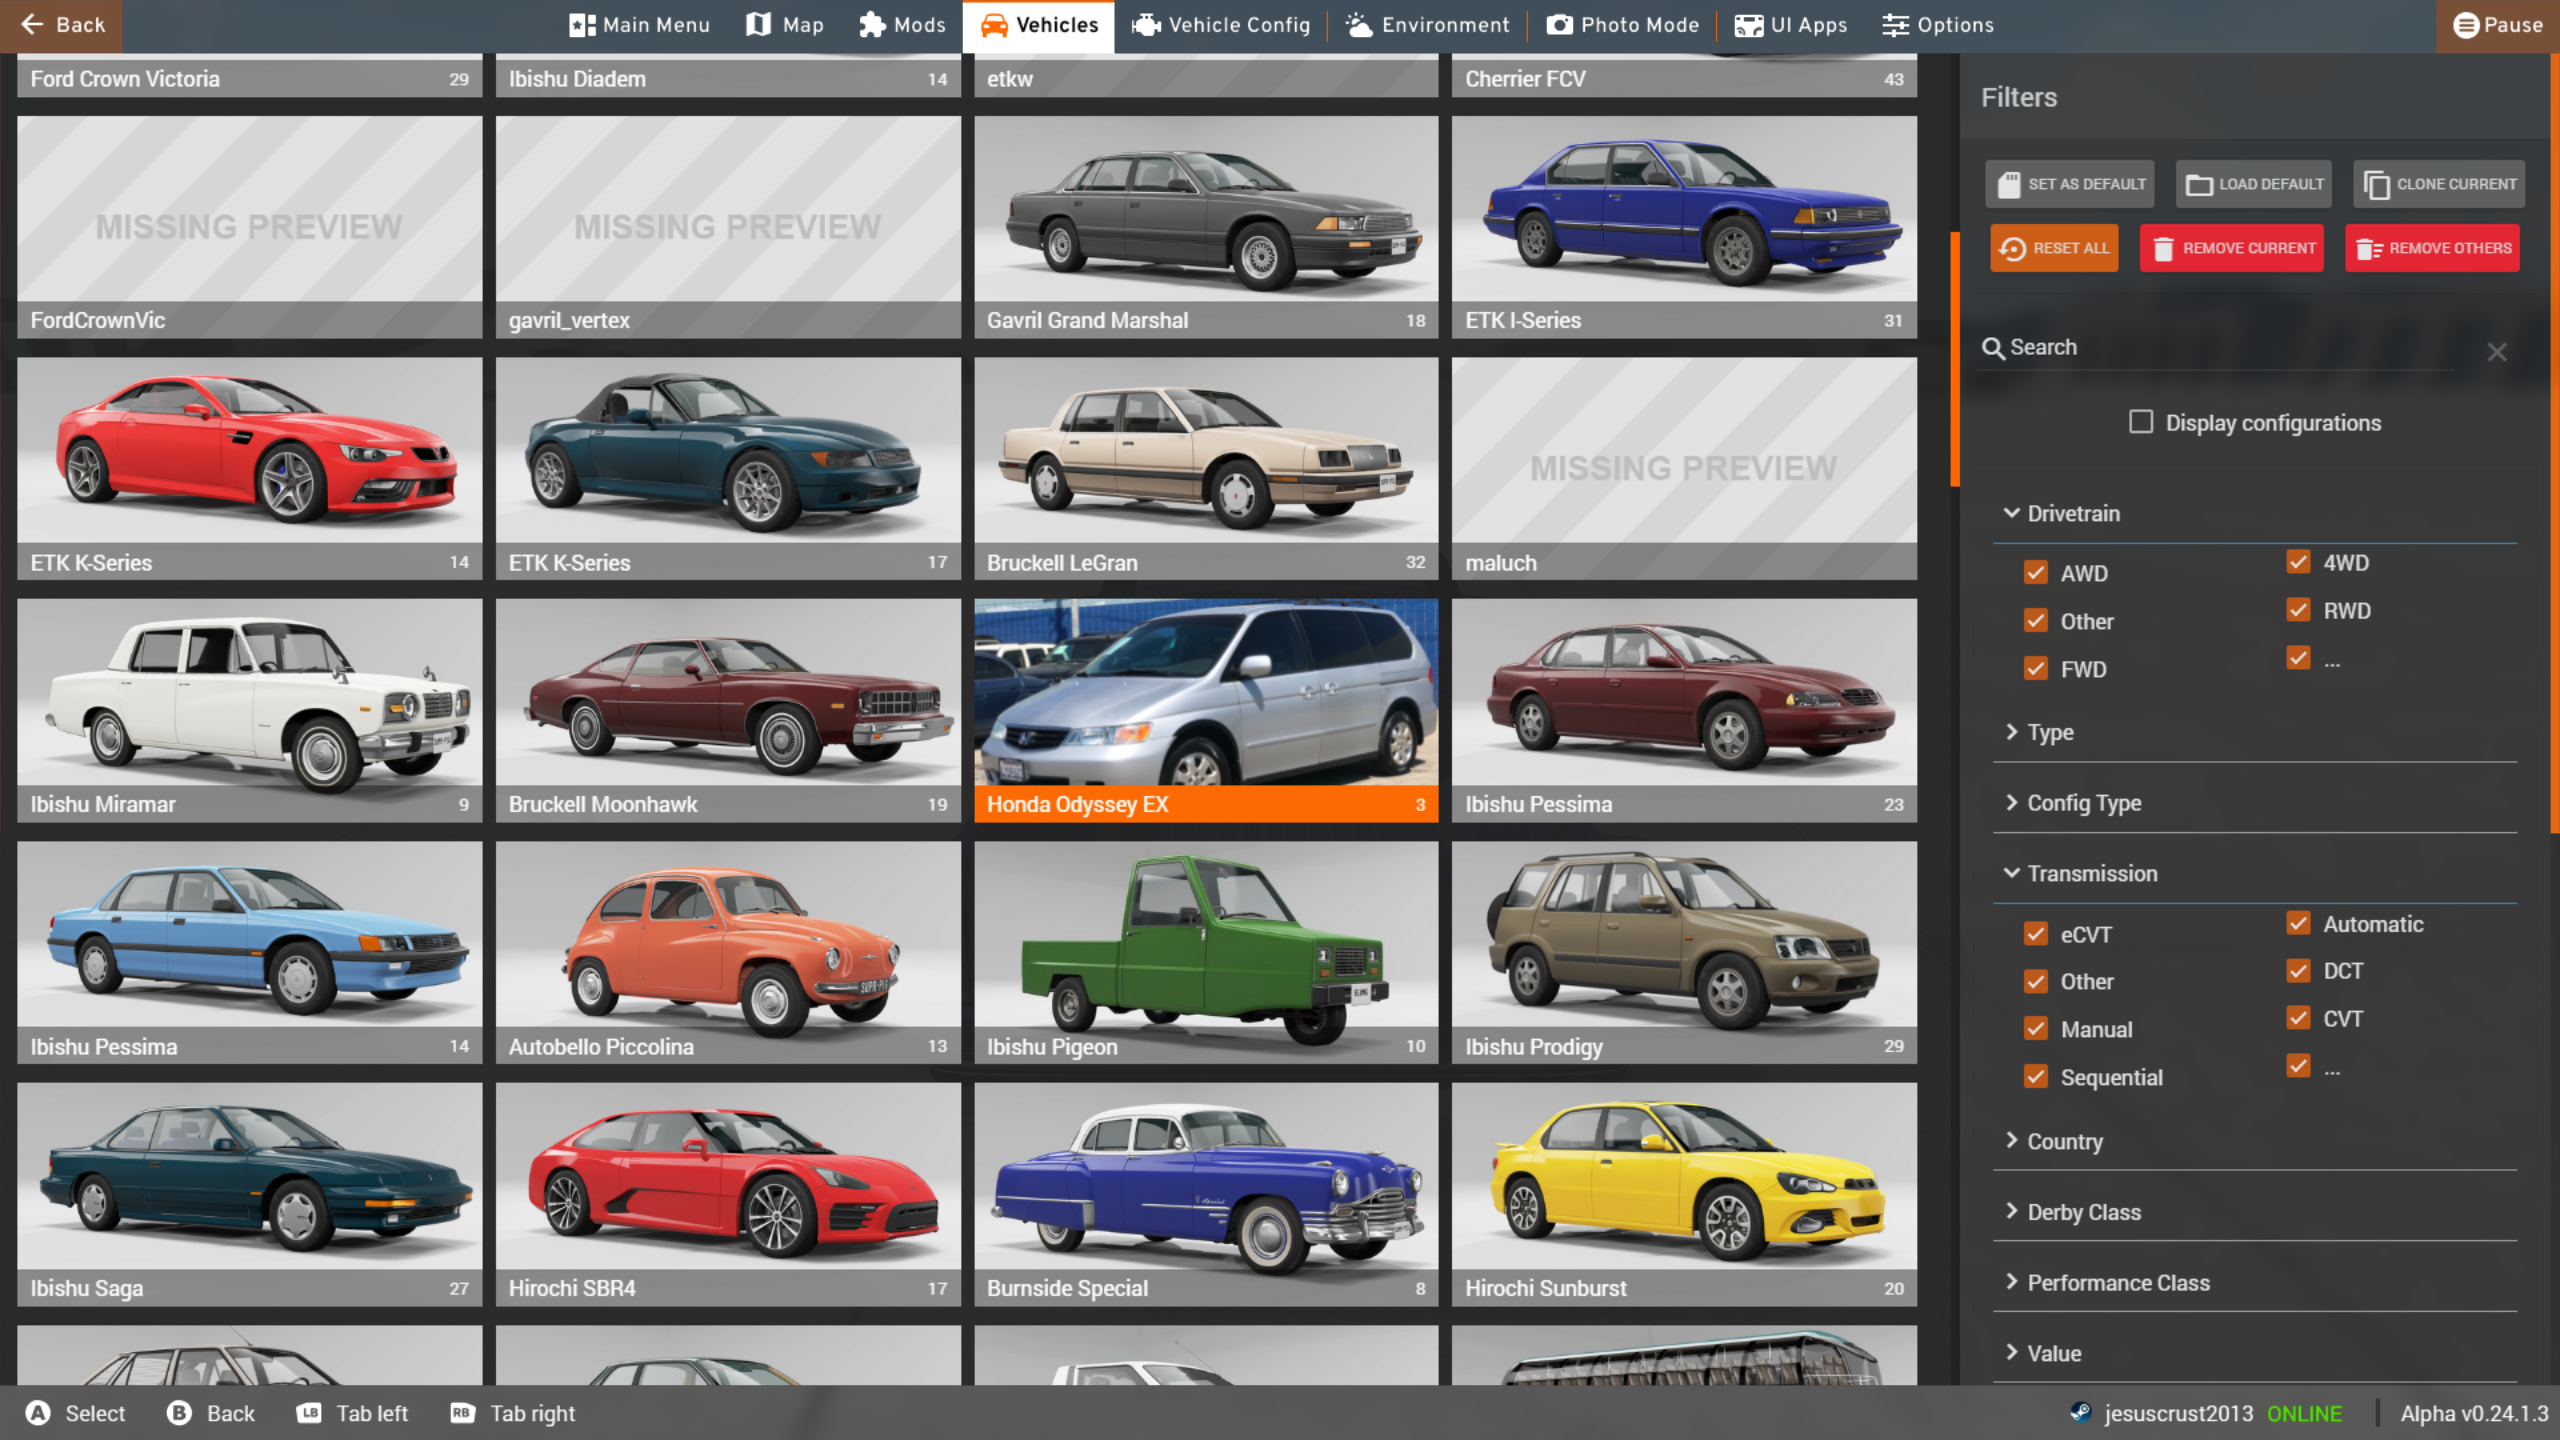This screenshot has height=1440, width=2560.
Task: Select the Gavril Grand Marshal thumbnail
Action: point(1206,227)
